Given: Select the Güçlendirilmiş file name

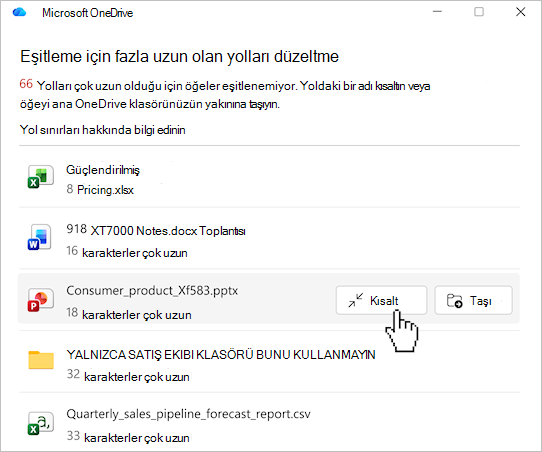Looking at the screenshot, I should coord(103,170).
